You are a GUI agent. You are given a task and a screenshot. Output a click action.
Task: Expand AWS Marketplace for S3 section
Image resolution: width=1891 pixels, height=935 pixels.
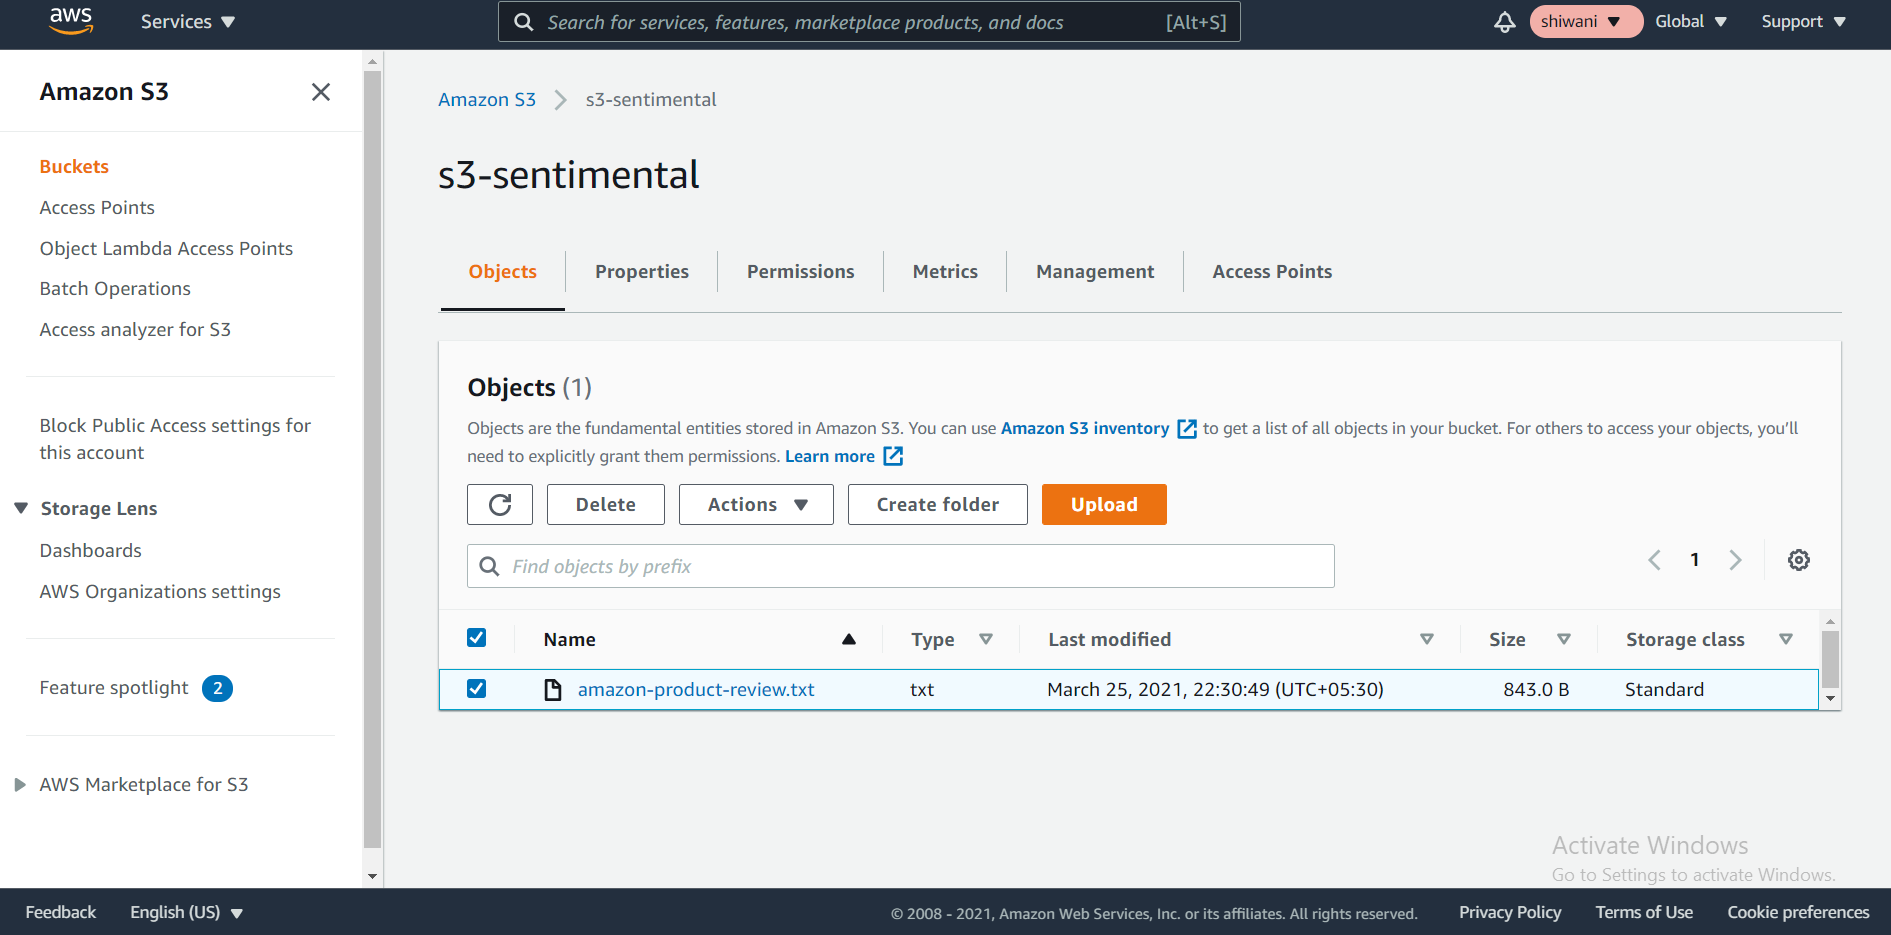20,785
